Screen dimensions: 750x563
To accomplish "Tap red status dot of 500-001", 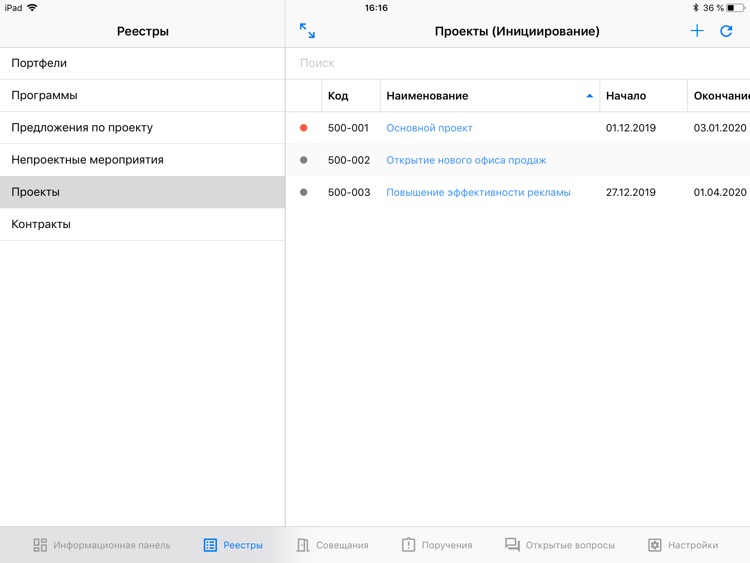I will (x=303, y=128).
